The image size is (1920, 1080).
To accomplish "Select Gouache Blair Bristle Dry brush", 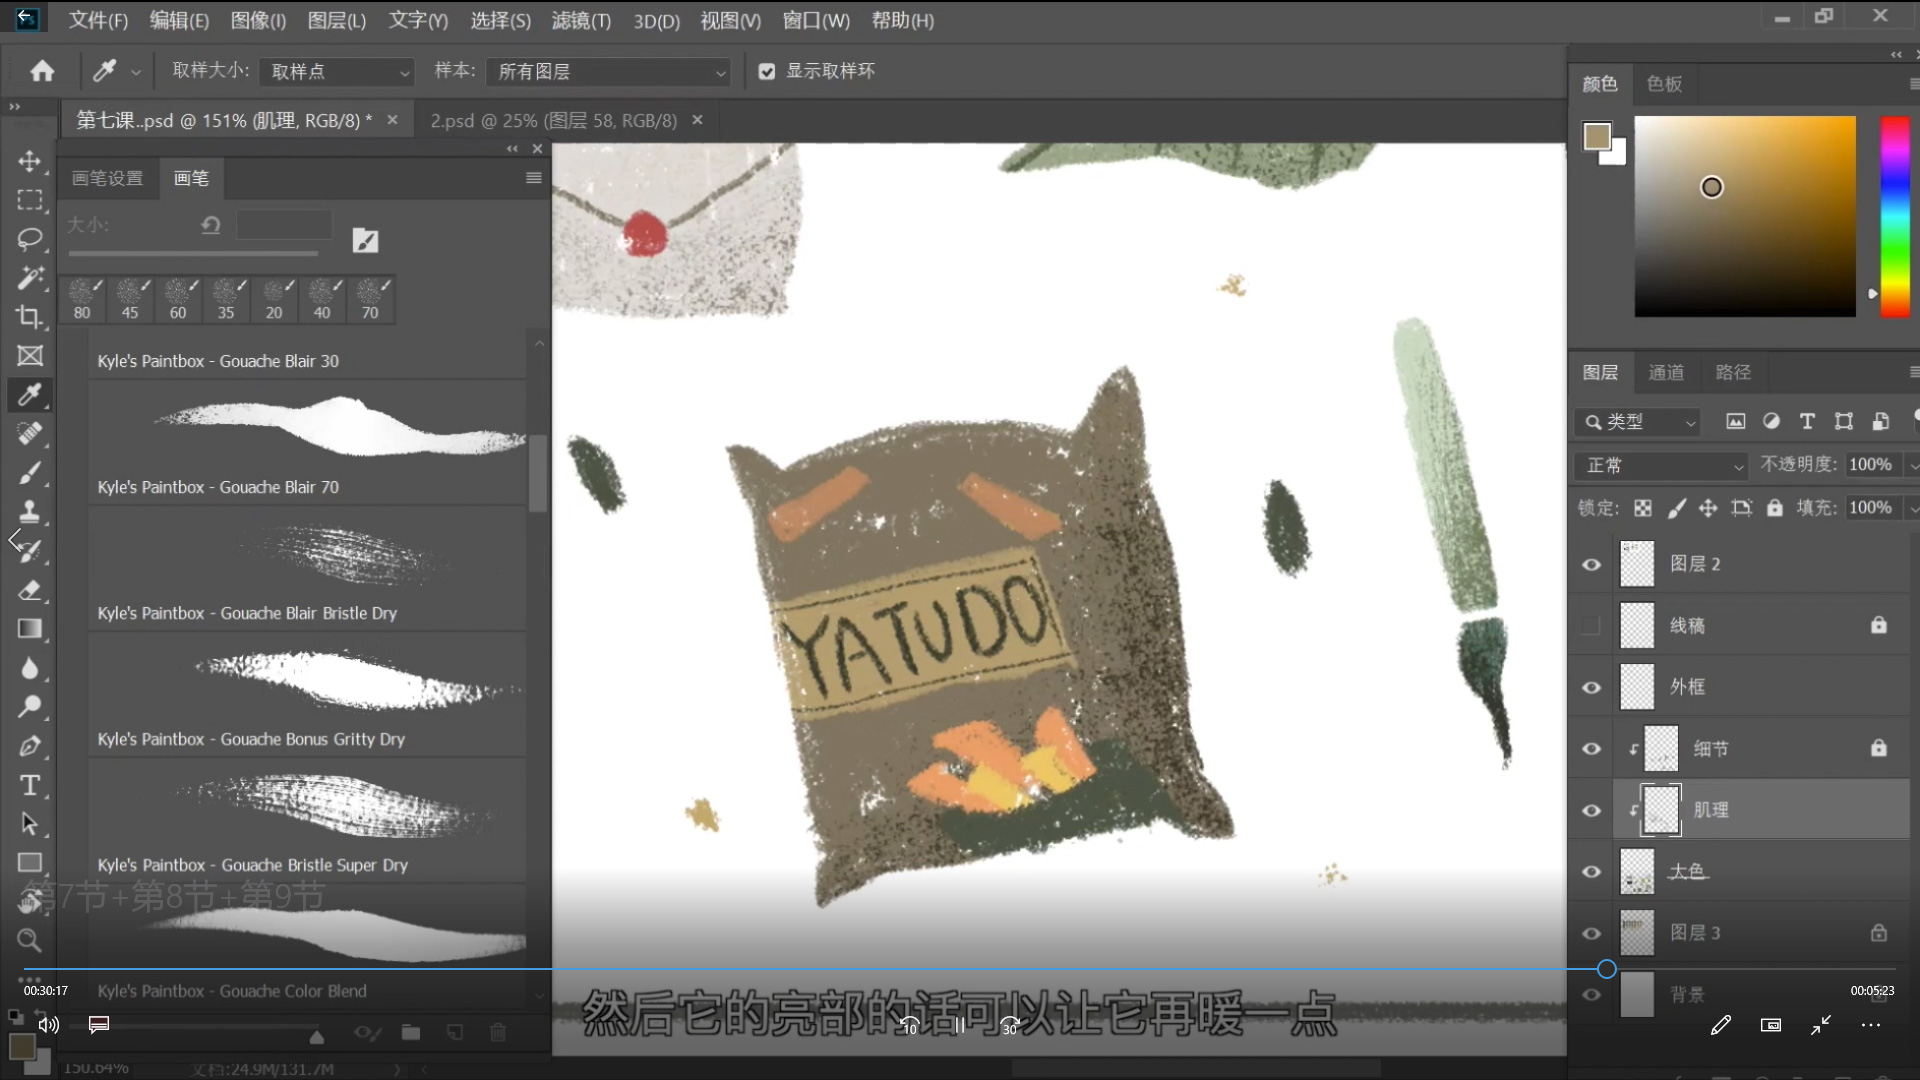I will [307, 568].
